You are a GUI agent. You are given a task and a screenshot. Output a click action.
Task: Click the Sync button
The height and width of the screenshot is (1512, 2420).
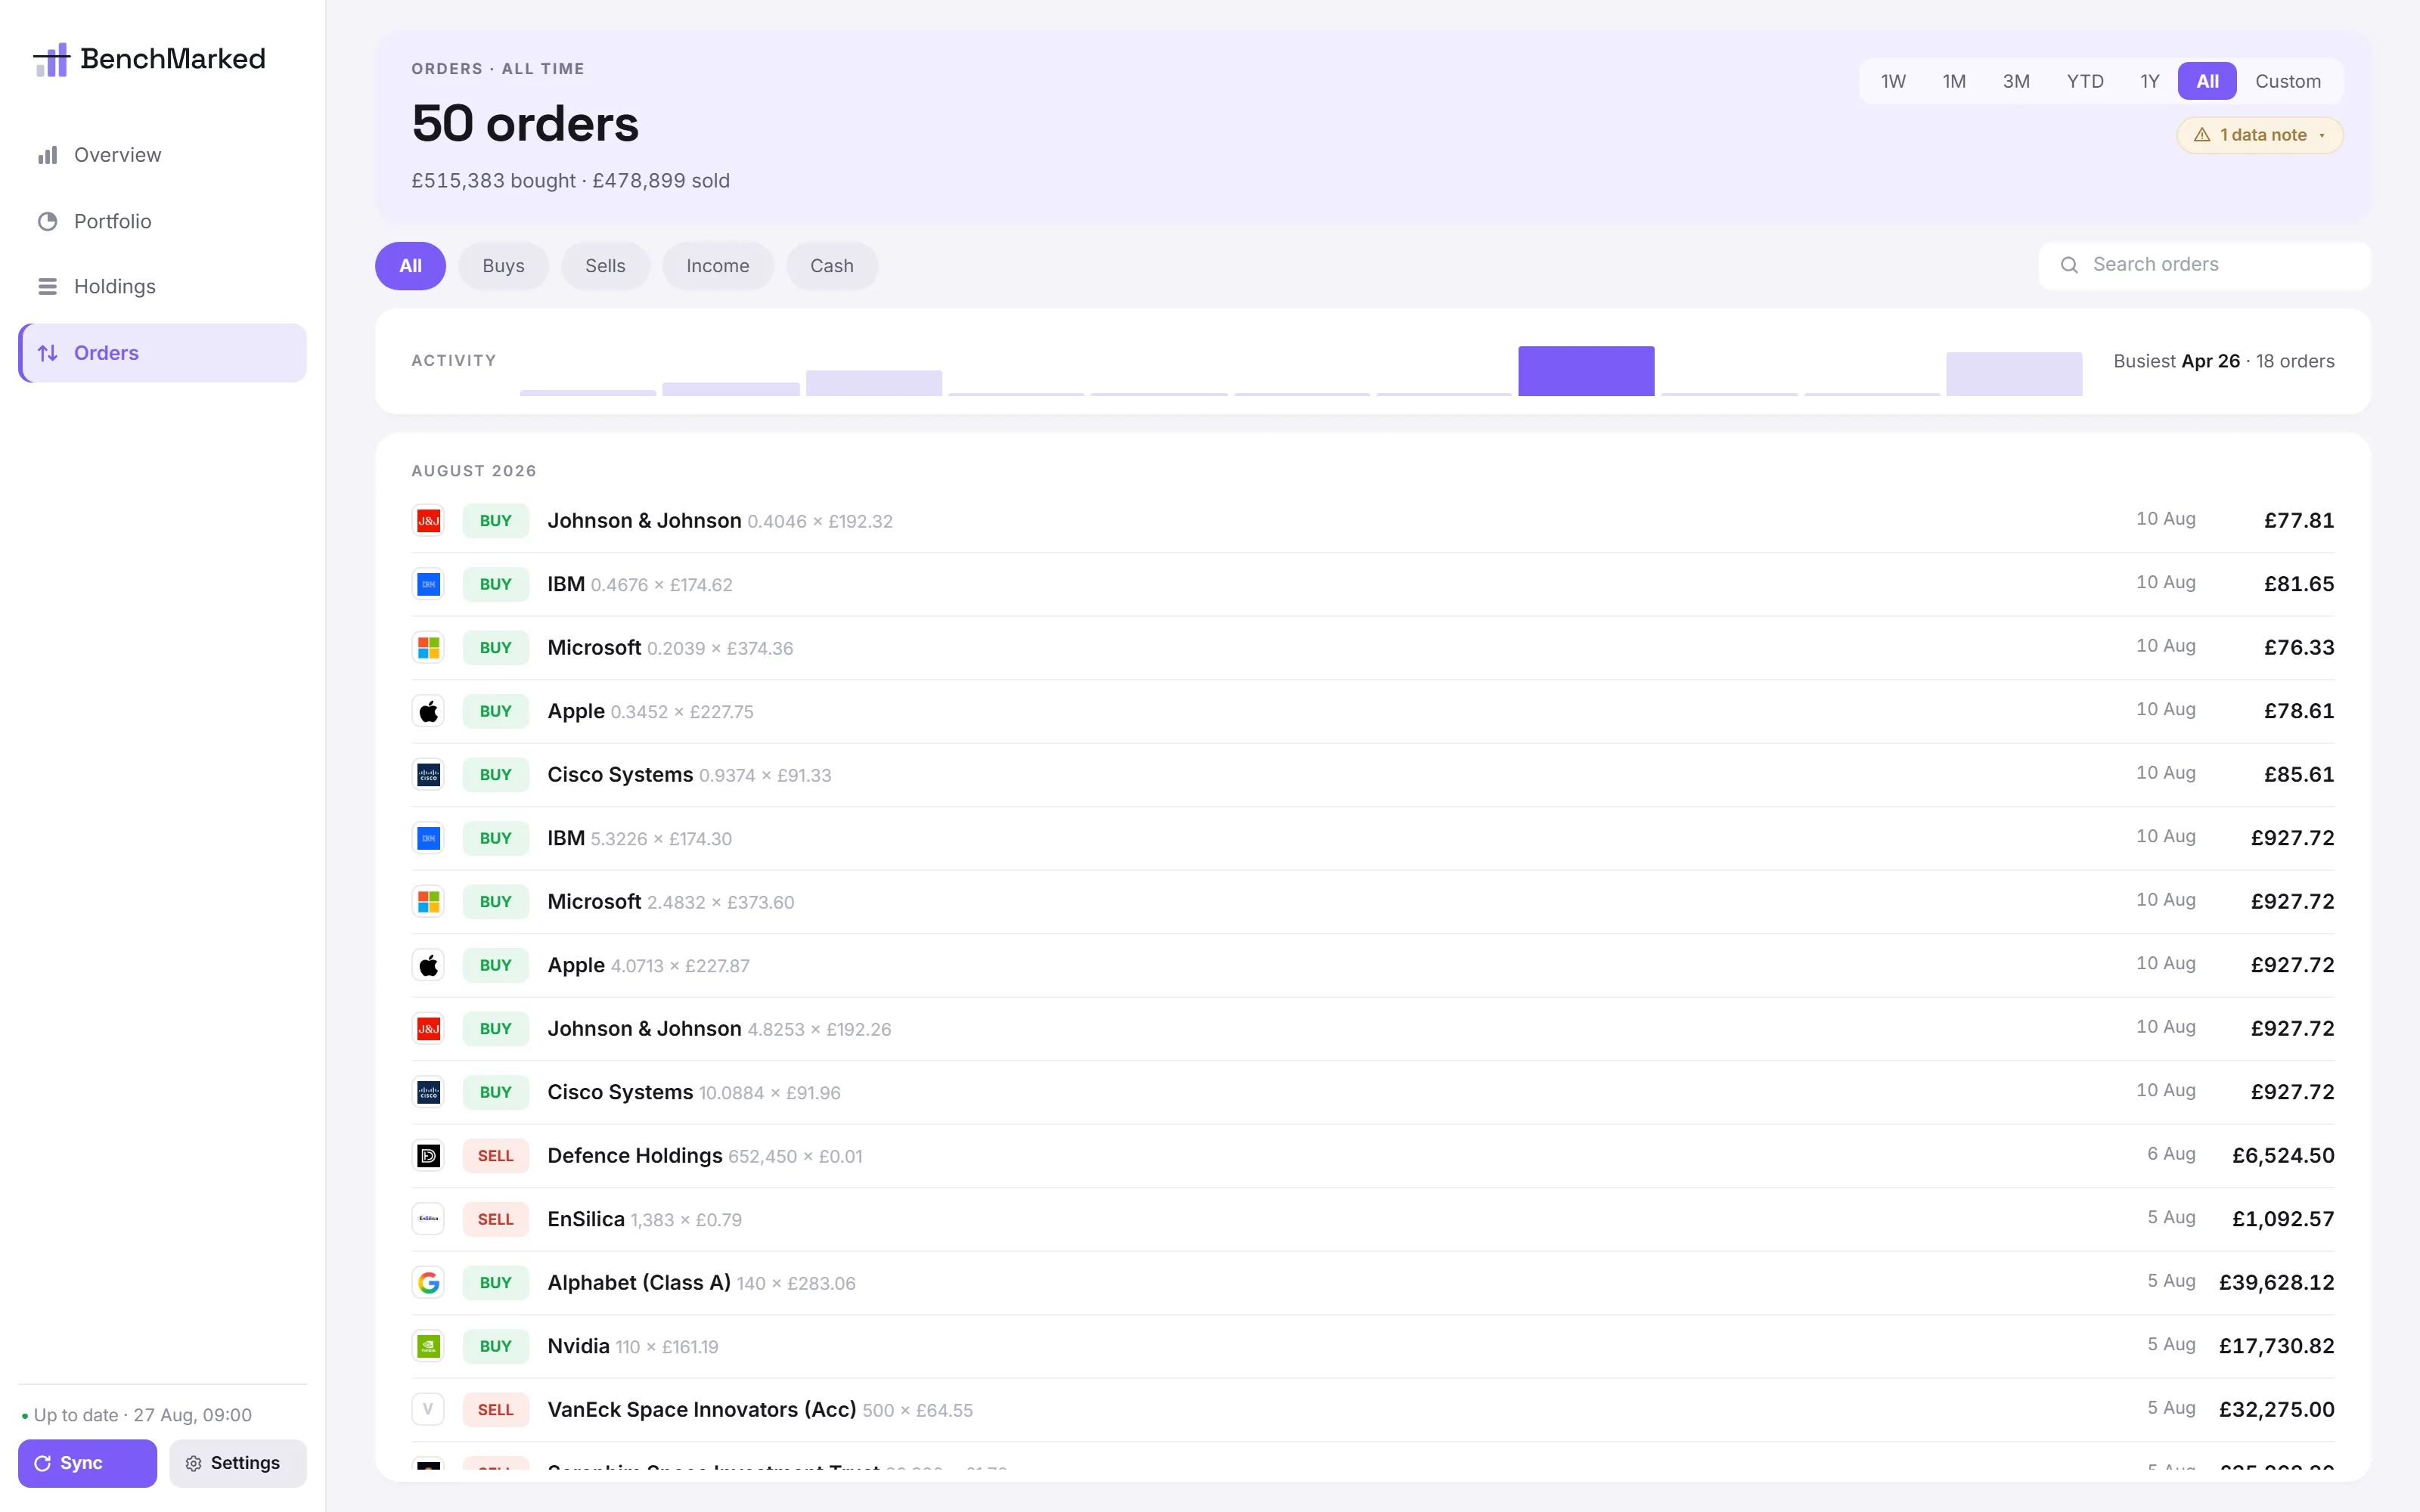(87, 1463)
